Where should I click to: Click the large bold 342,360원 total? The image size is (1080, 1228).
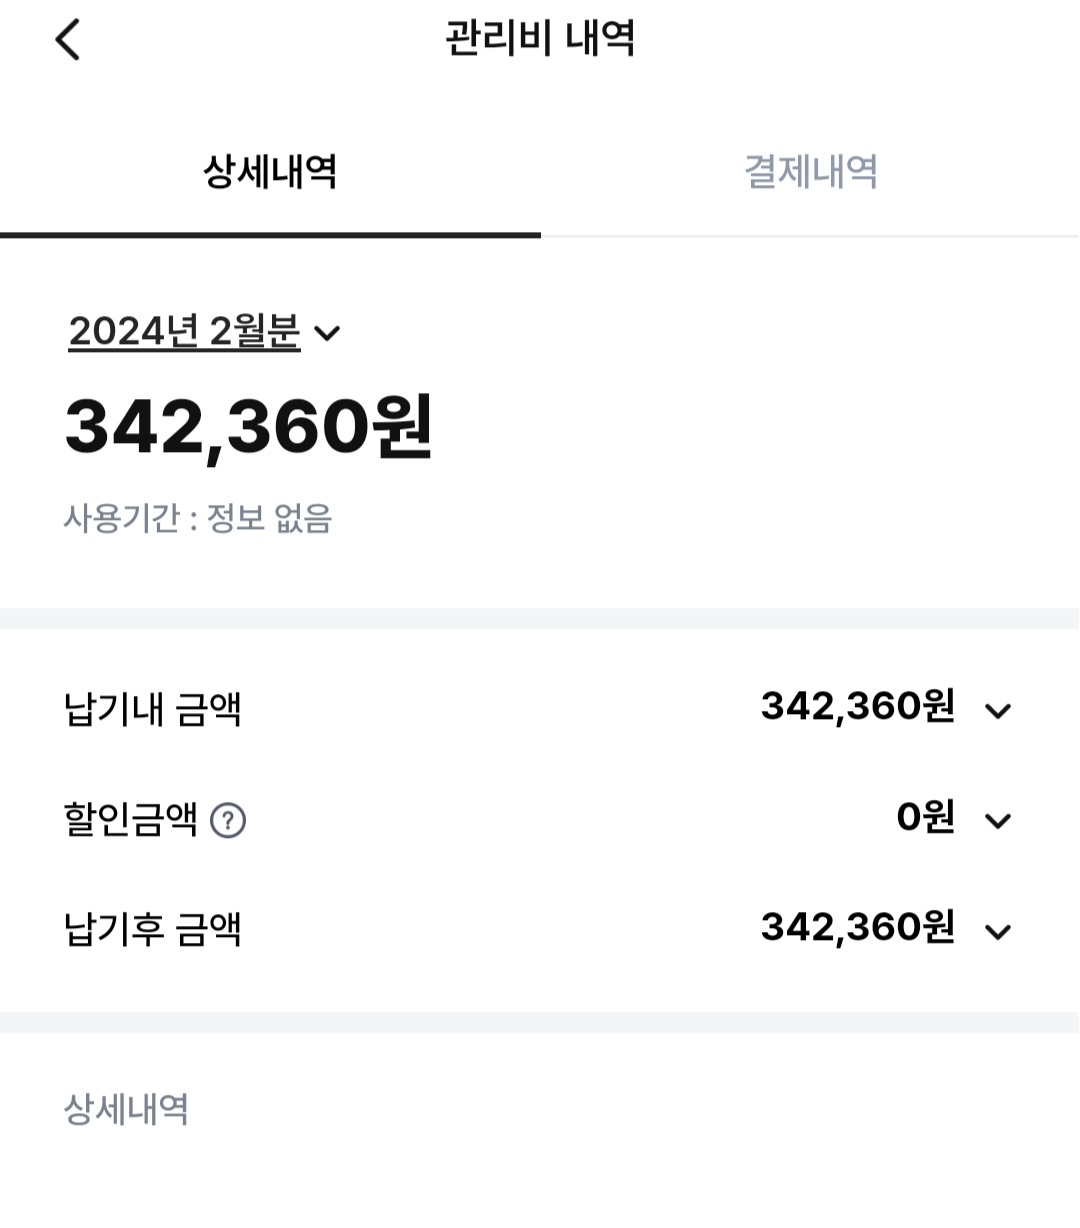(249, 428)
